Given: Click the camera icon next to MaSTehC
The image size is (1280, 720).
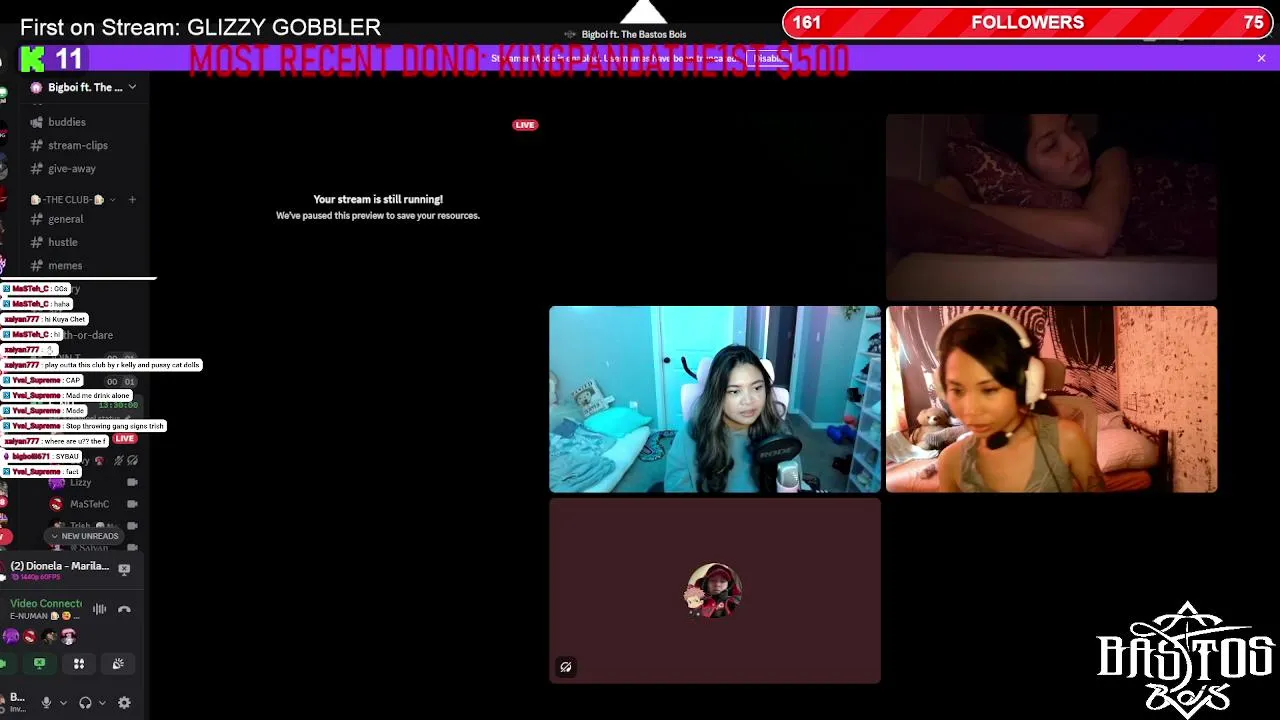Looking at the screenshot, I should point(132,504).
